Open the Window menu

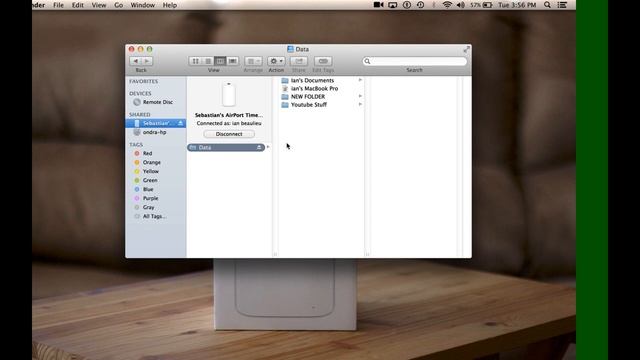[x=142, y=5]
